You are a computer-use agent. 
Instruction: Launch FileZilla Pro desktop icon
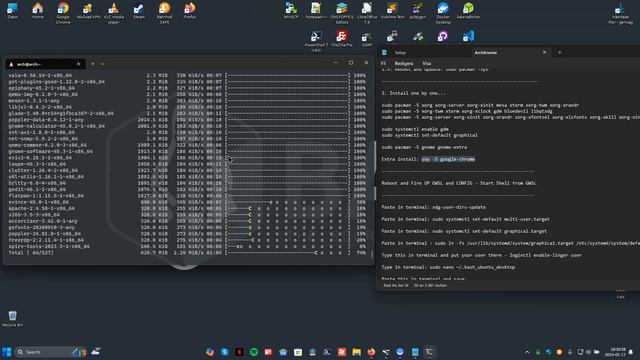342,39
